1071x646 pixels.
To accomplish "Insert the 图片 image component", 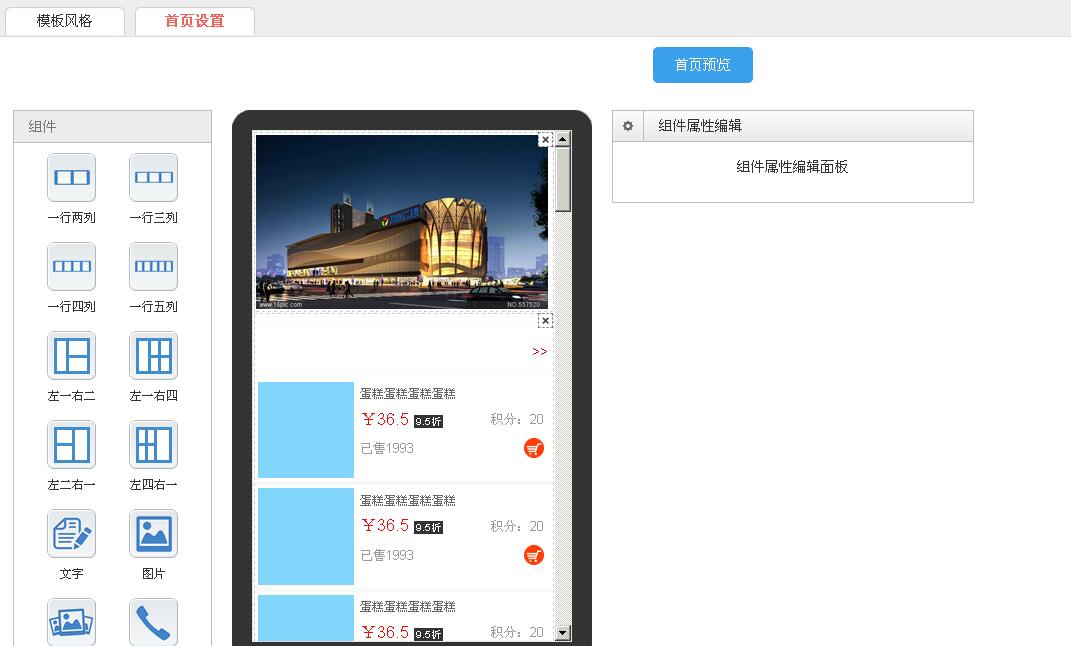I will pyautogui.click(x=153, y=534).
